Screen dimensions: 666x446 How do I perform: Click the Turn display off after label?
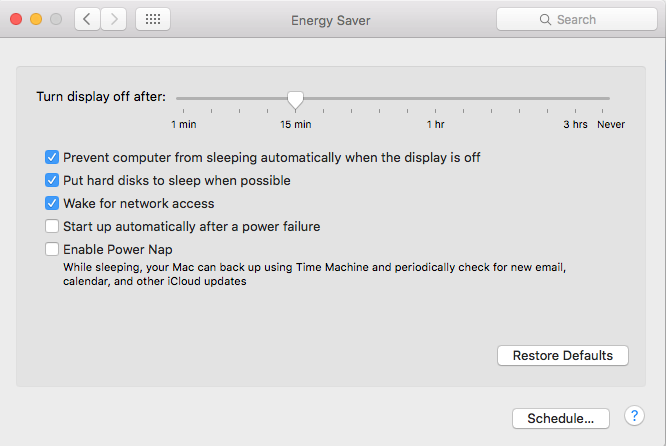101,96
